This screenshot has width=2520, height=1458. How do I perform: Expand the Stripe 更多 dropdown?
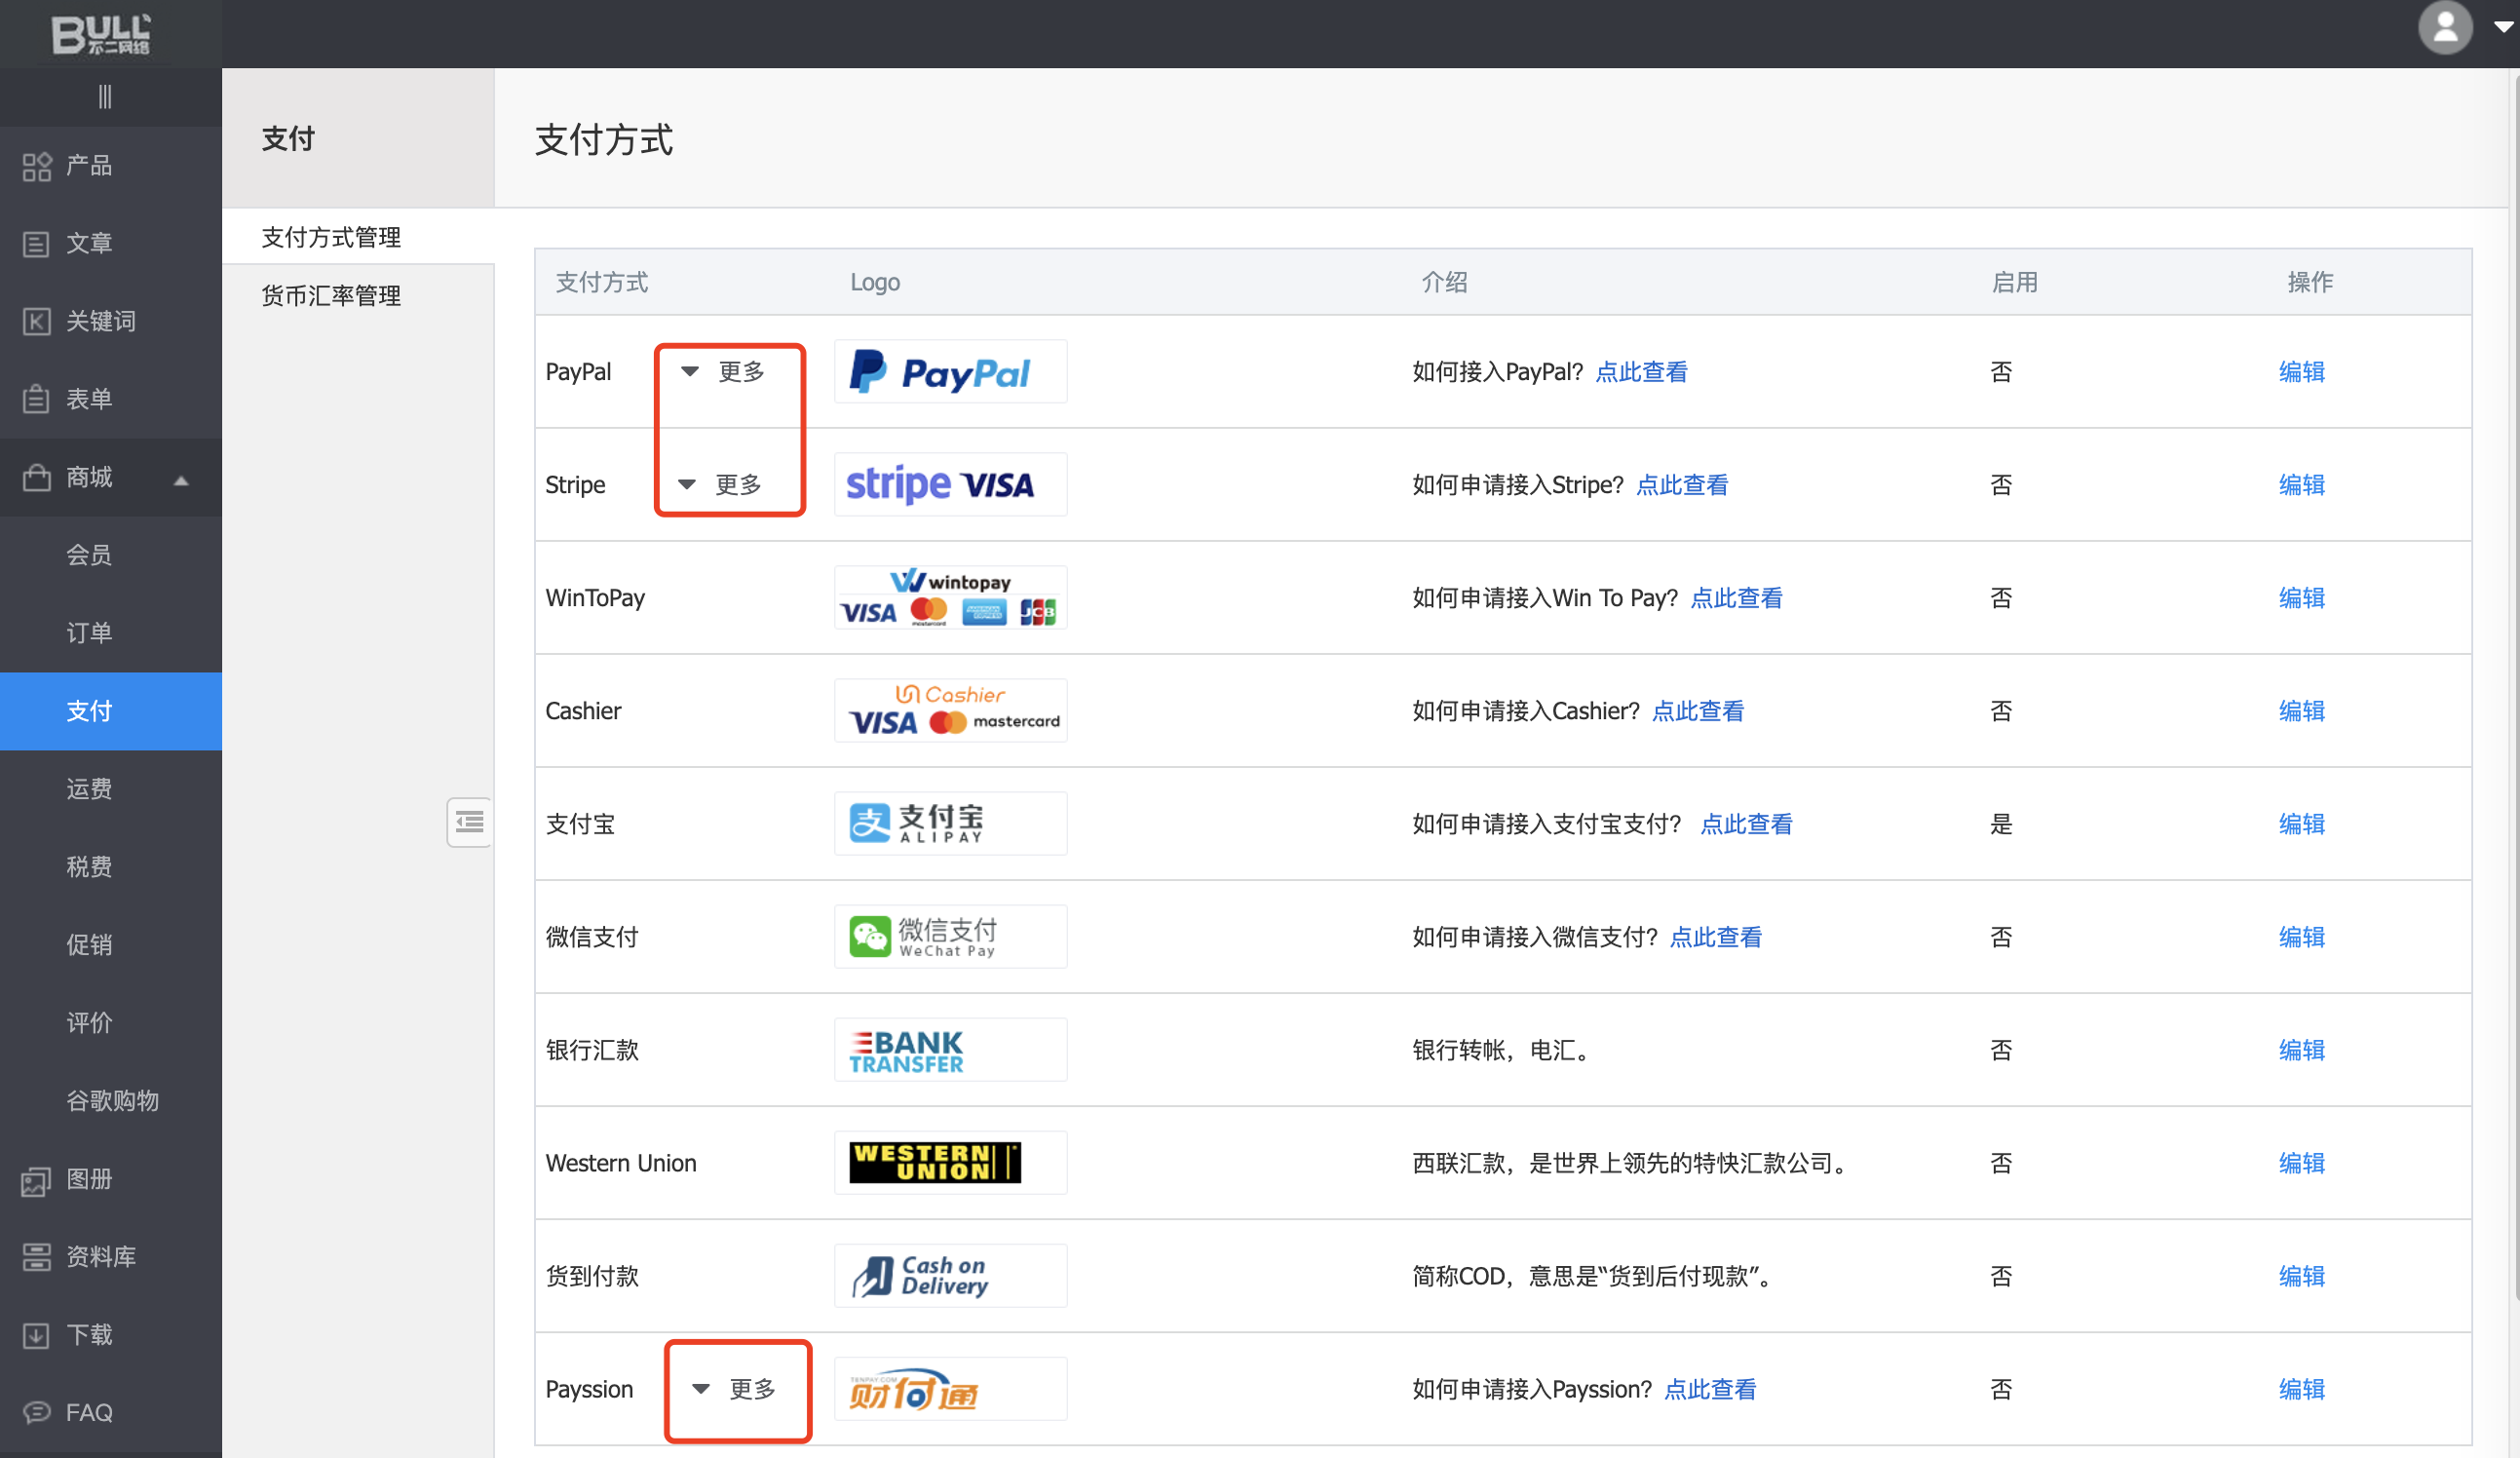coord(722,485)
